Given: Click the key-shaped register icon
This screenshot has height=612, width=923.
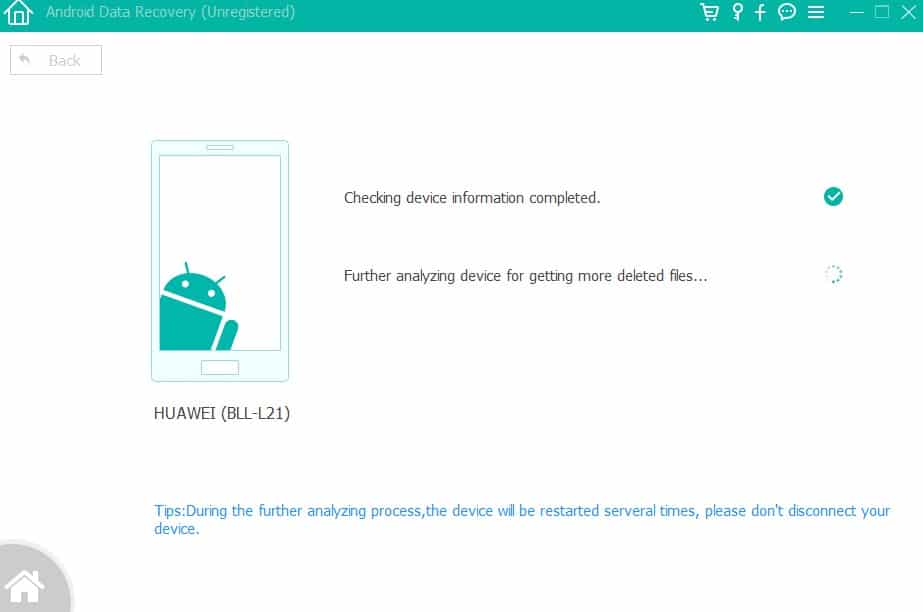Looking at the screenshot, I should coord(737,12).
